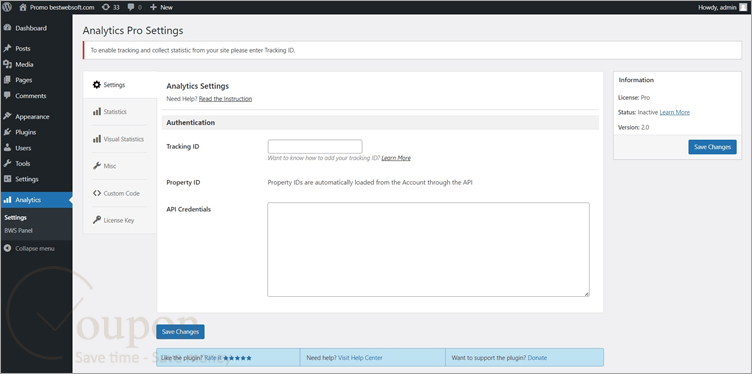Viewport: 752px width, 374px height.
Task: Click the WordPress logo icon
Action: coord(8,7)
